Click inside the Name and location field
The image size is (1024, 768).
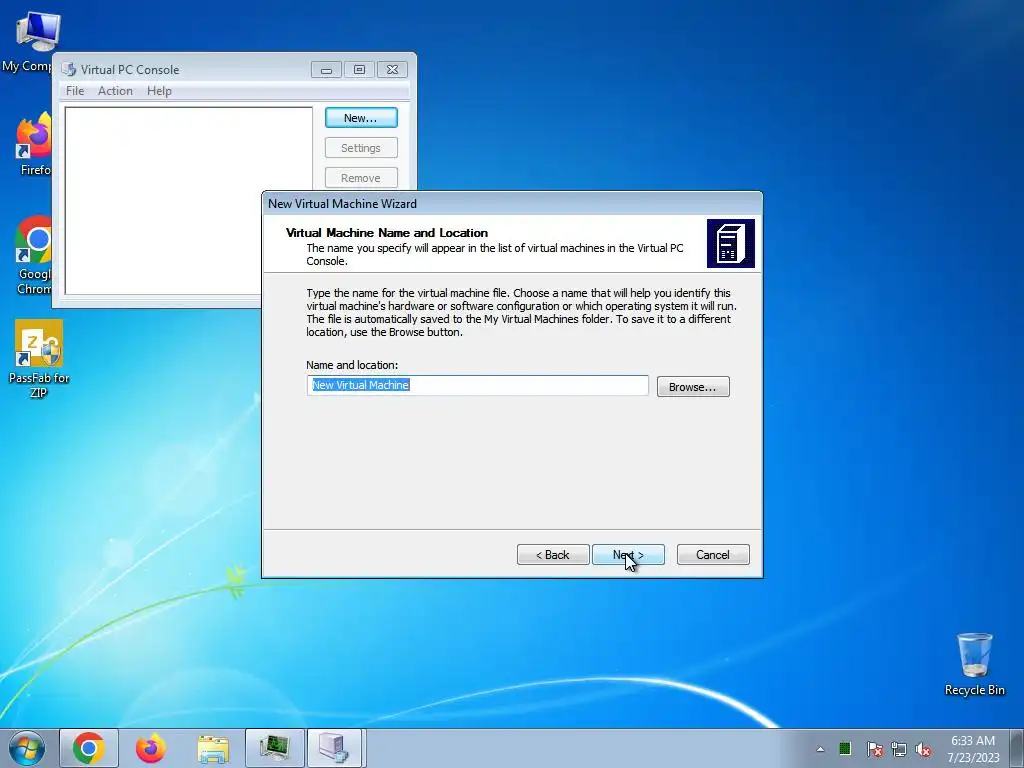pos(477,385)
